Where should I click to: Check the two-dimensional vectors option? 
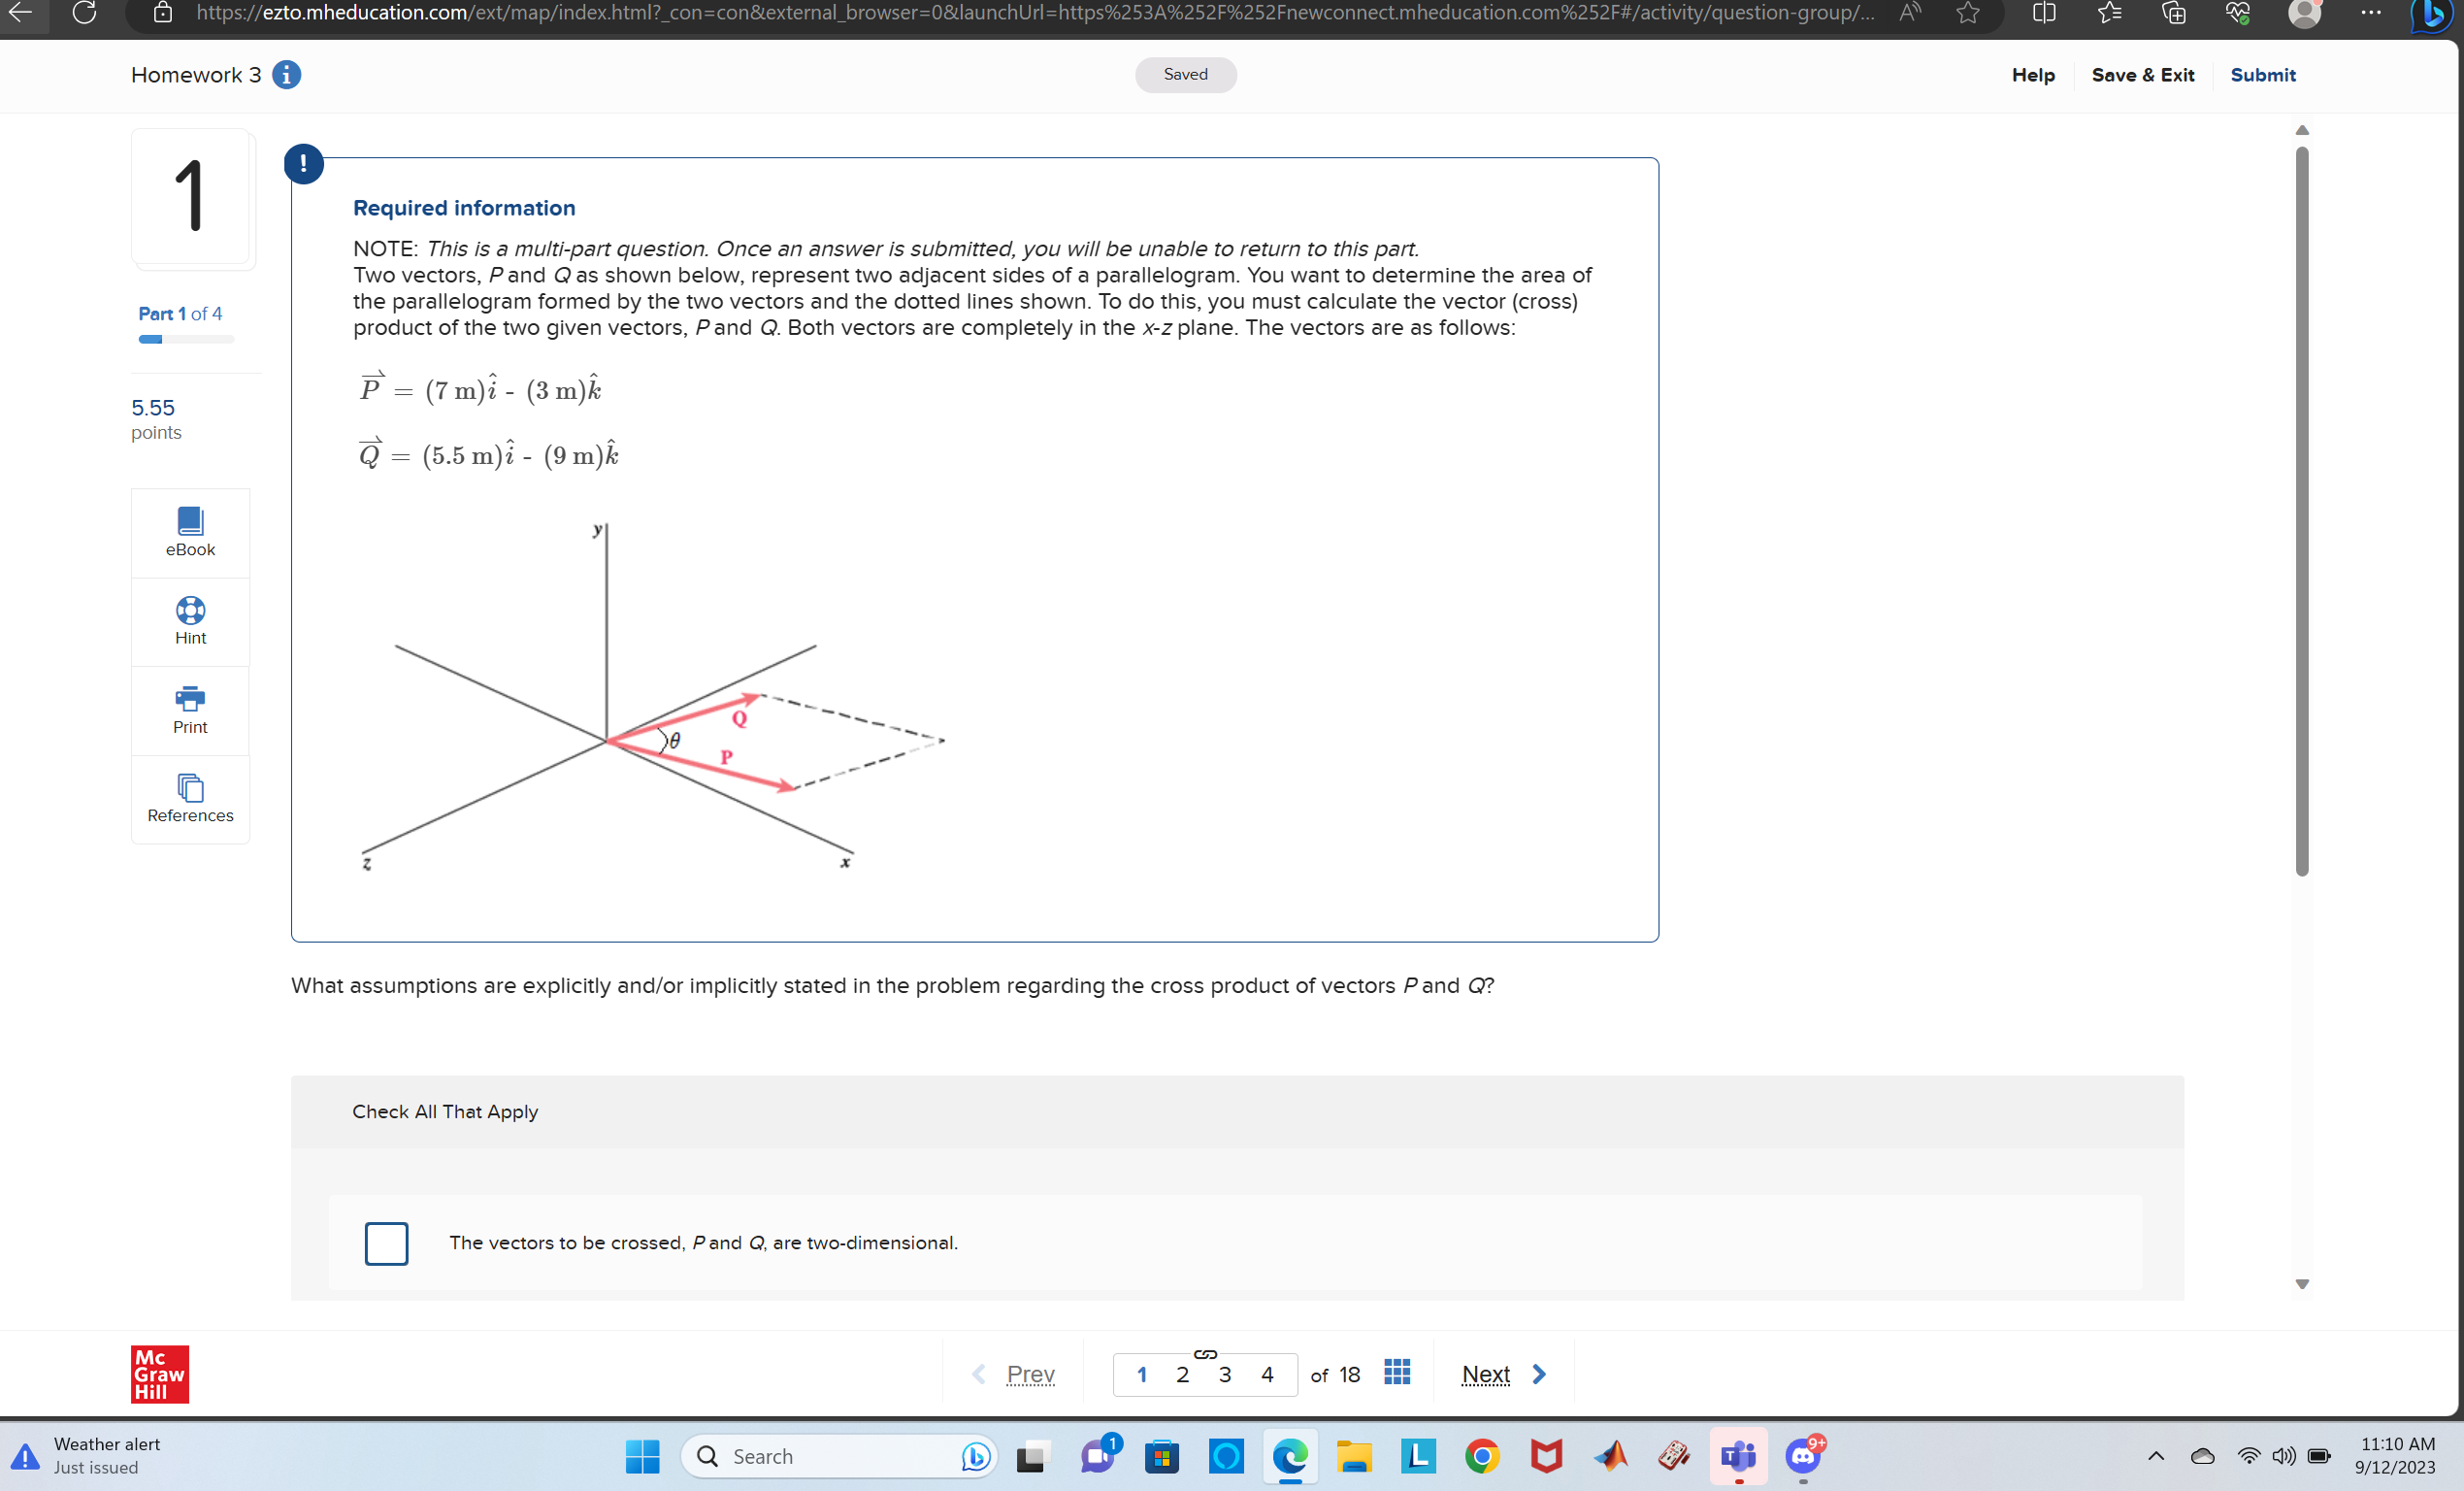tap(386, 1243)
